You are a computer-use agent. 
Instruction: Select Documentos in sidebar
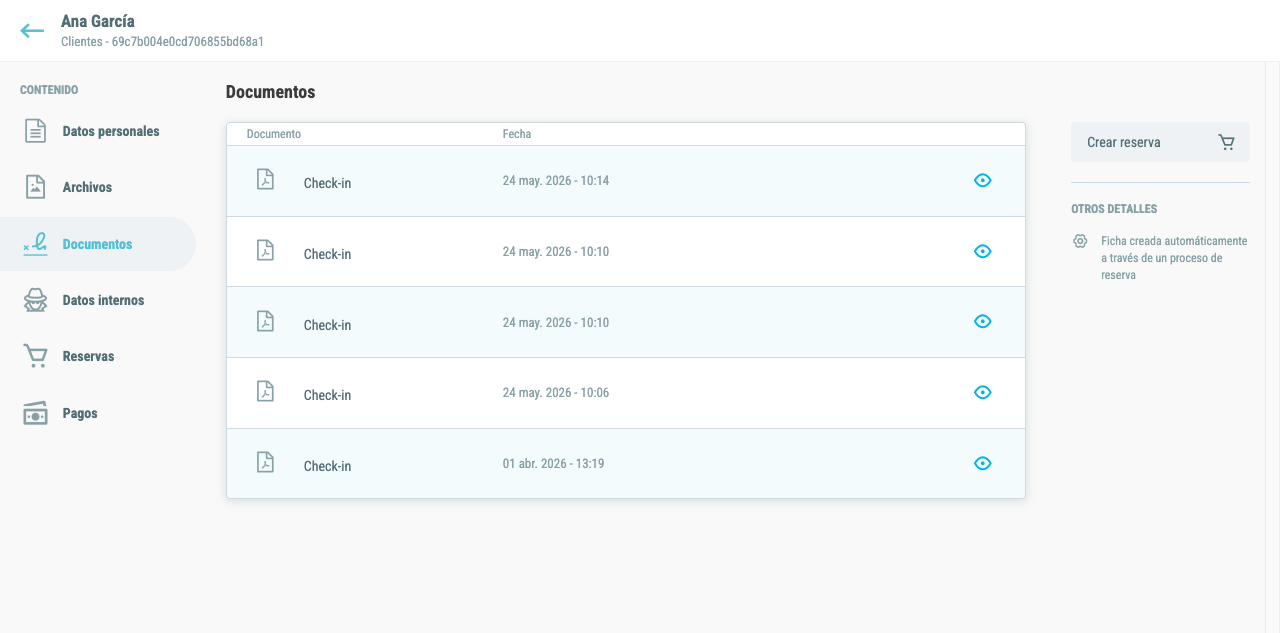pos(98,244)
